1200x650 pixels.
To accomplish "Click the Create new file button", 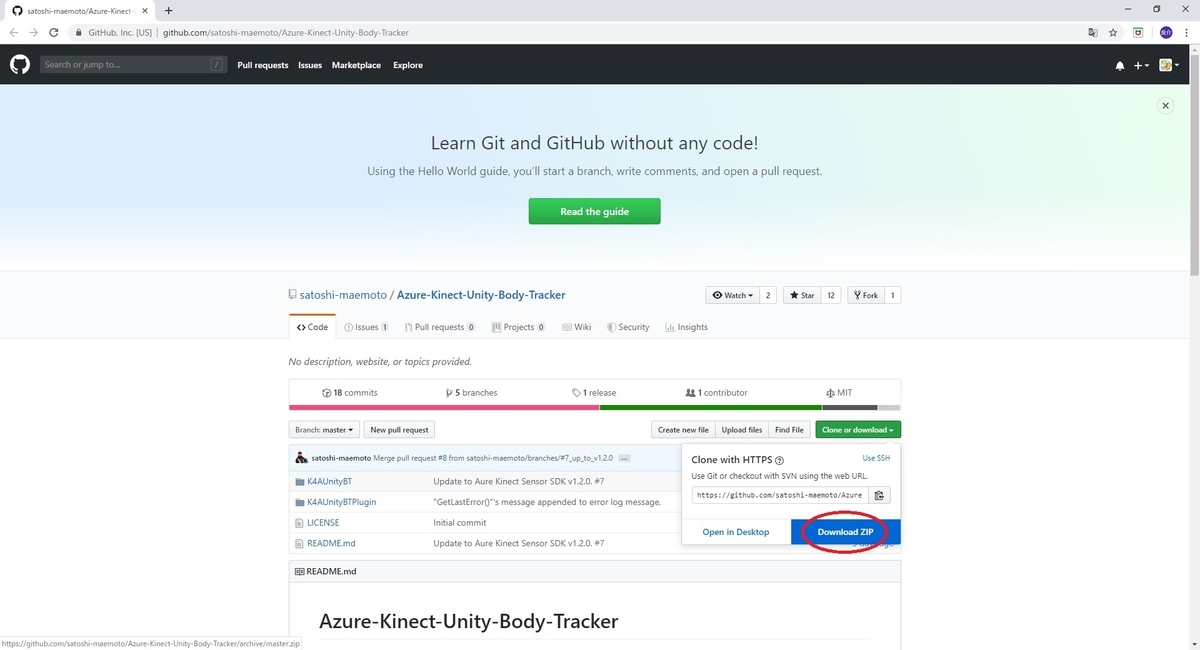I will tap(683, 430).
